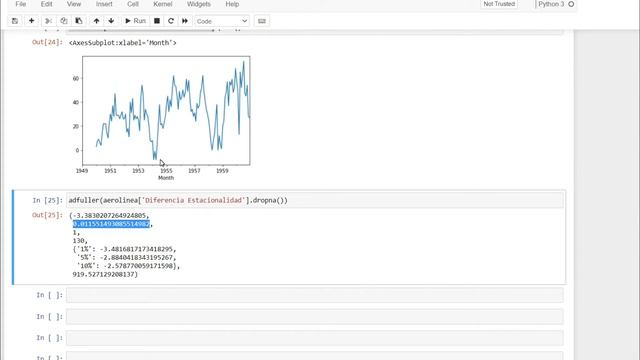640x360 pixels.
Task: Run the selected cell
Action: pos(135,21)
